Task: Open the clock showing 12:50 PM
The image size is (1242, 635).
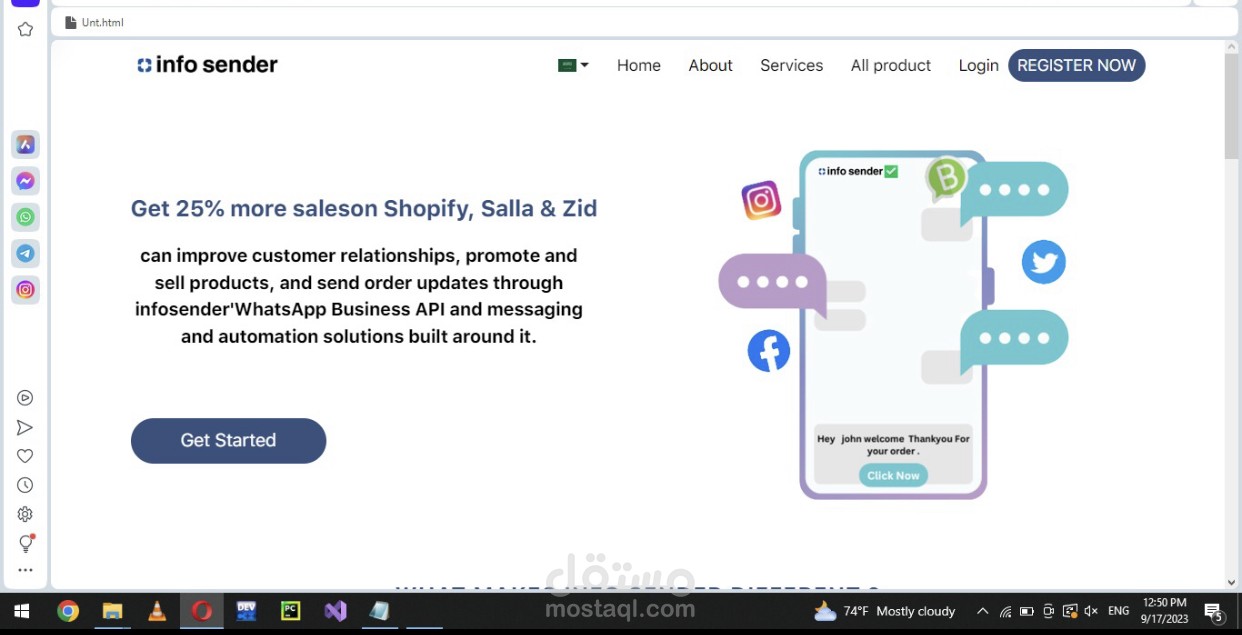Action: click(1164, 611)
